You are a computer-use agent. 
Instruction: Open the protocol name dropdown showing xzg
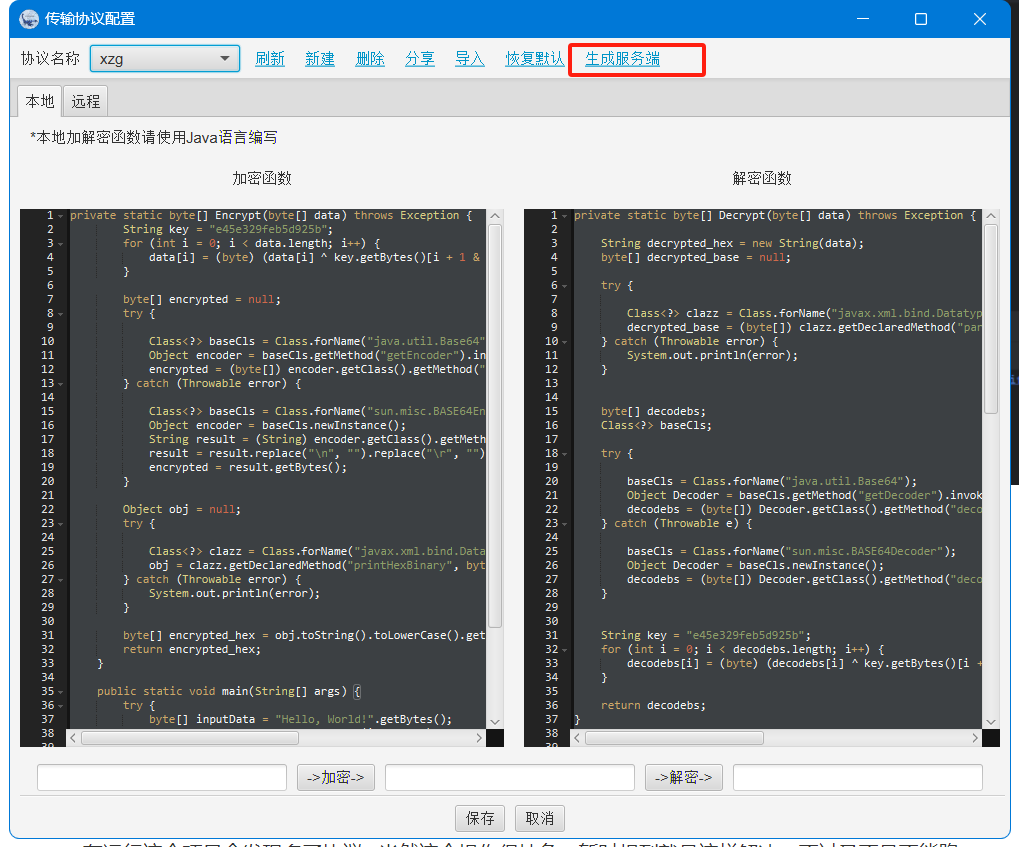pos(165,59)
